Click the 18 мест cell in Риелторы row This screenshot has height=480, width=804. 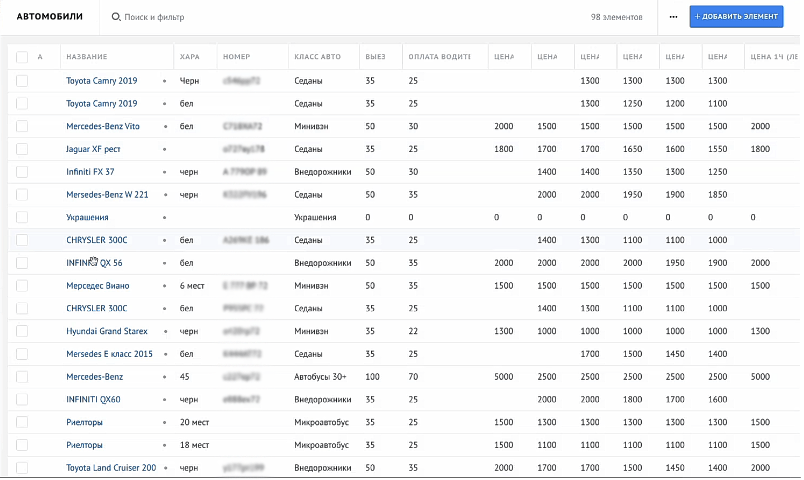coord(194,445)
